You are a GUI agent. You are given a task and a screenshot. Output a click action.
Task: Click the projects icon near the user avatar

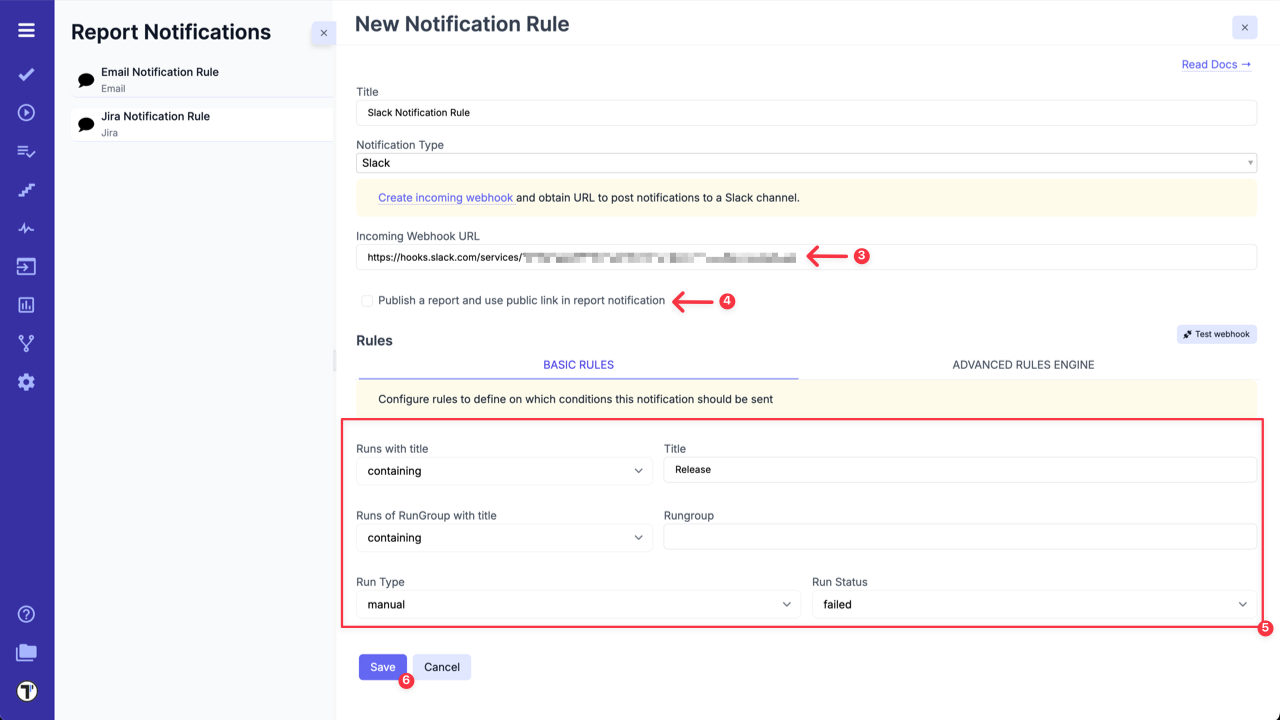click(x=26, y=652)
